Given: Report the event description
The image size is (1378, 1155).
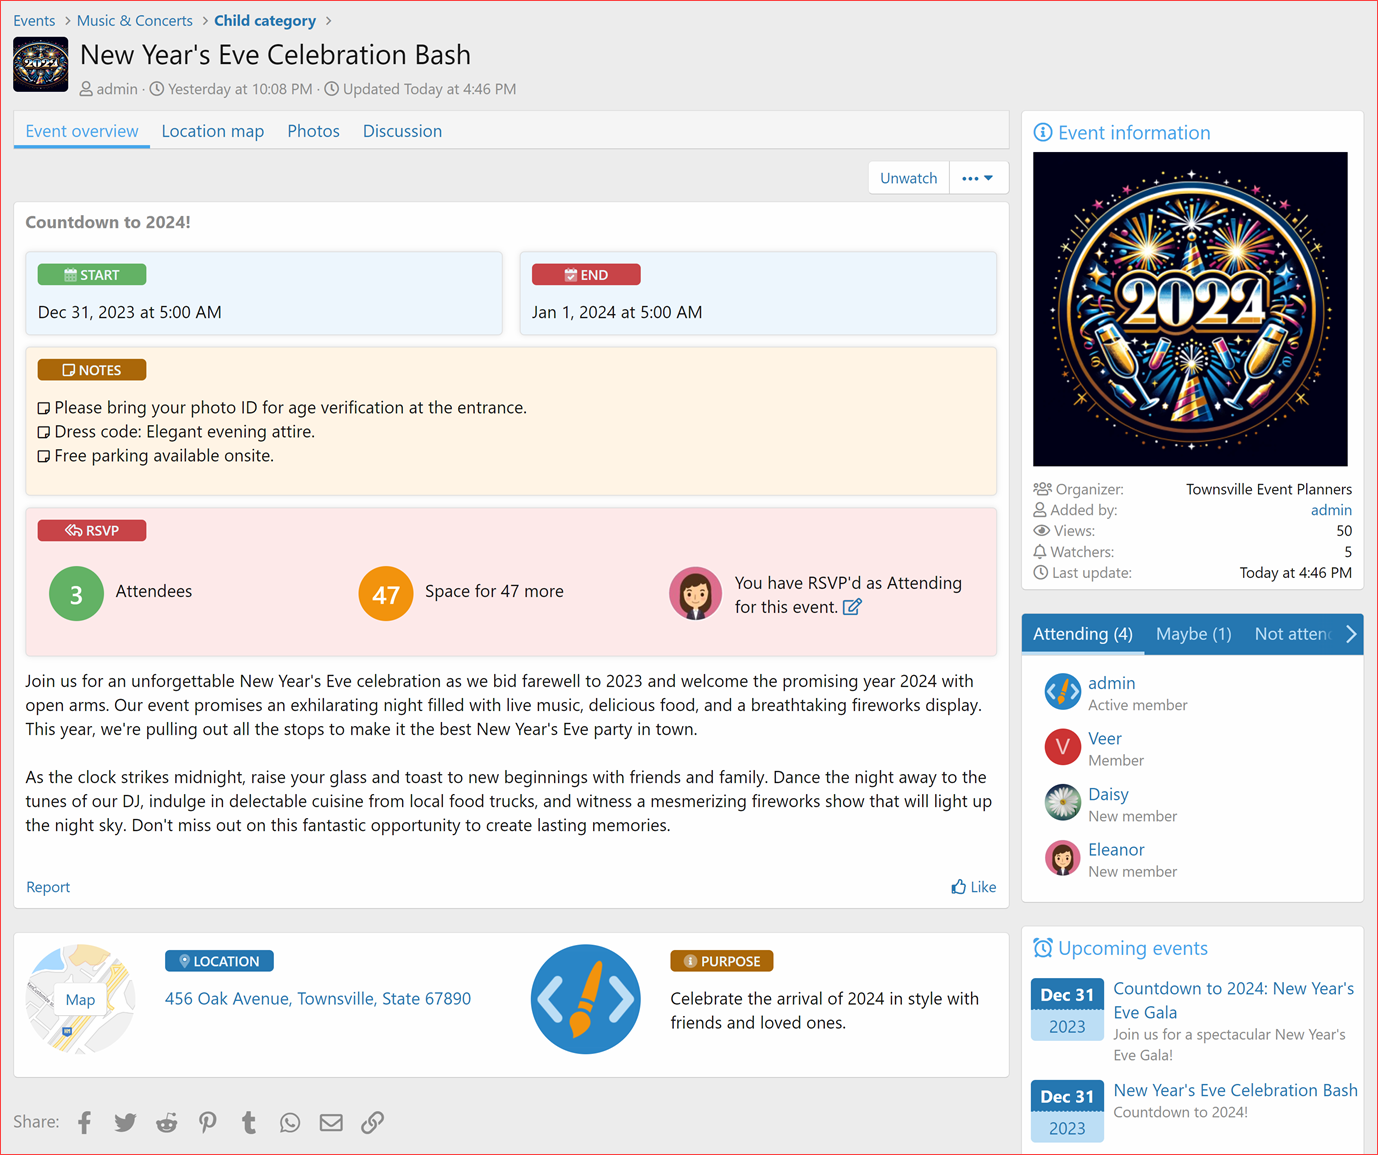Looking at the screenshot, I should (x=47, y=887).
